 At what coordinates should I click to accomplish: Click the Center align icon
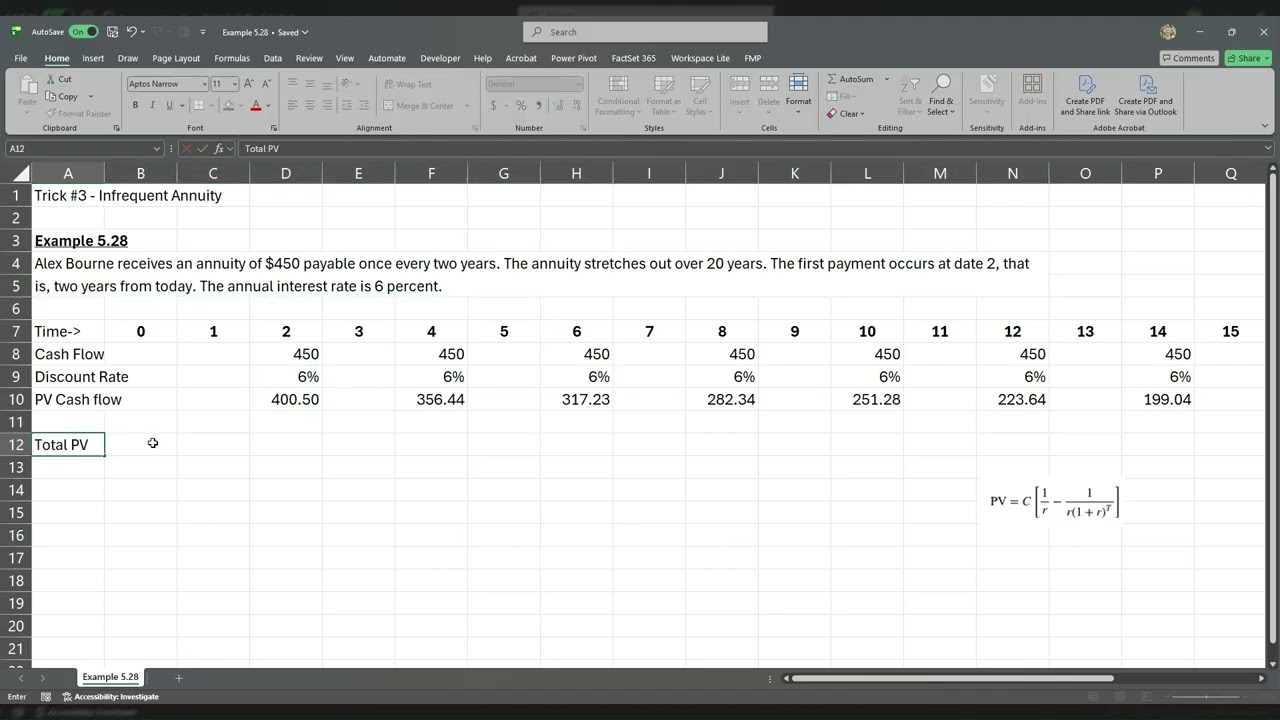310,105
